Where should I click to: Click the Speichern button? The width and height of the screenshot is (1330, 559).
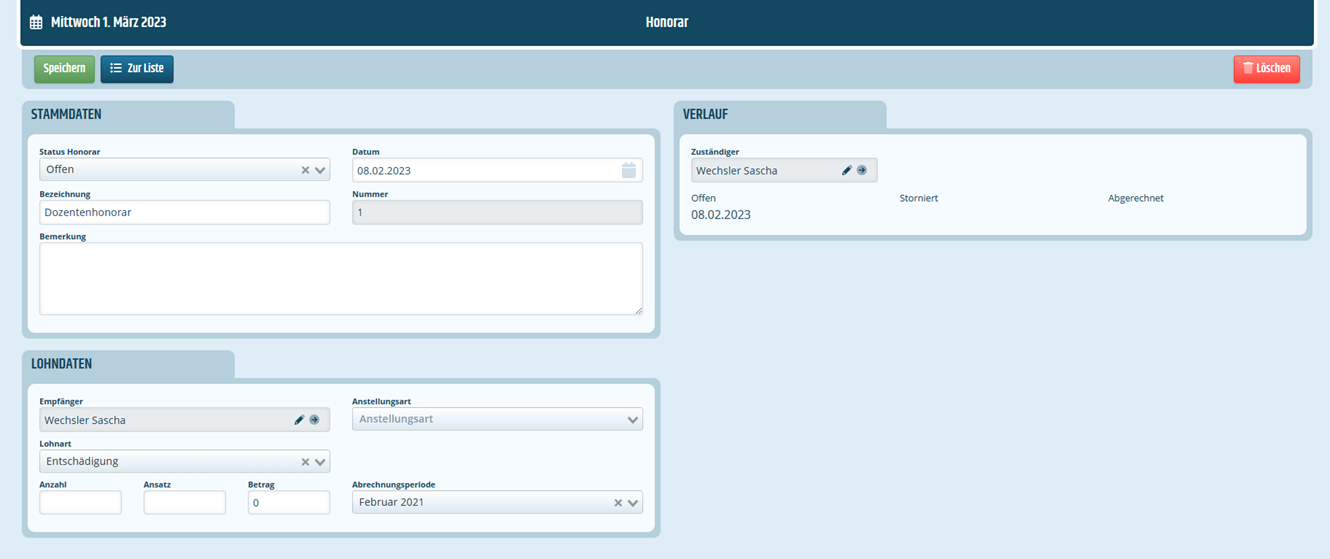[x=65, y=68]
